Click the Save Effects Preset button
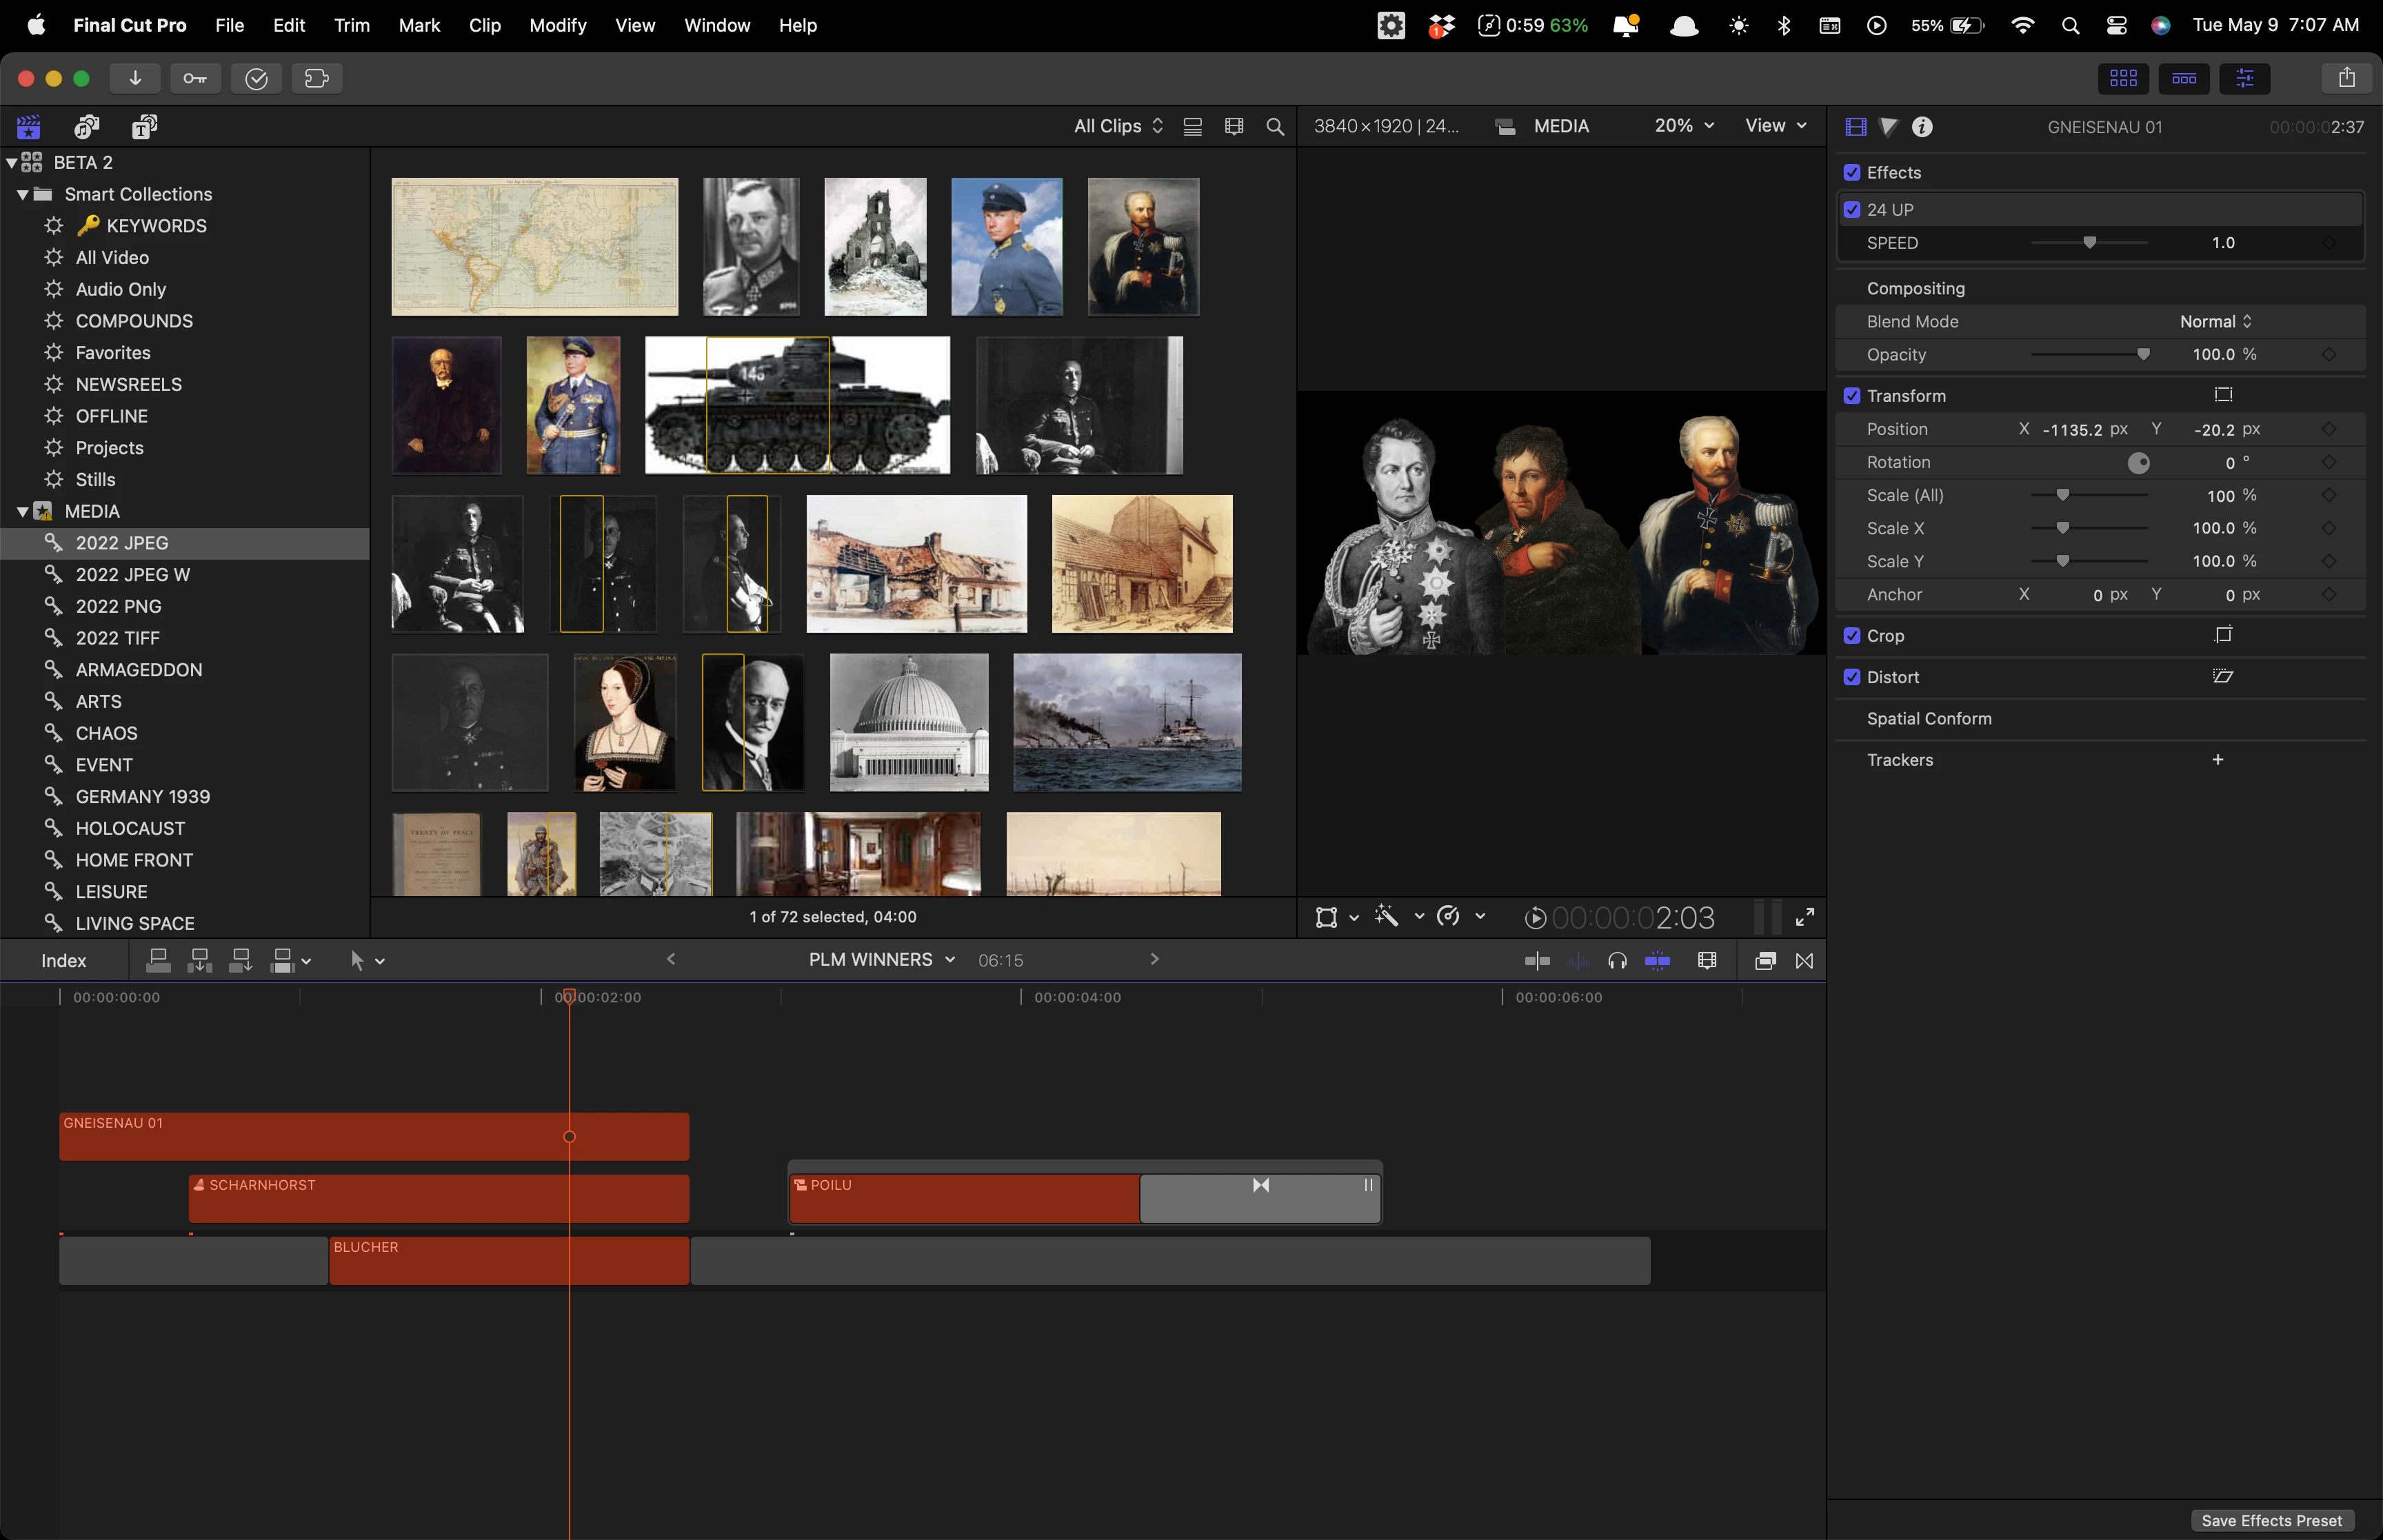This screenshot has height=1540, width=2383. point(2271,1520)
